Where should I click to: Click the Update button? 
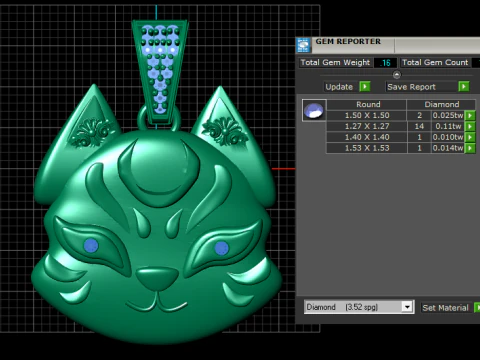(x=339, y=87)
